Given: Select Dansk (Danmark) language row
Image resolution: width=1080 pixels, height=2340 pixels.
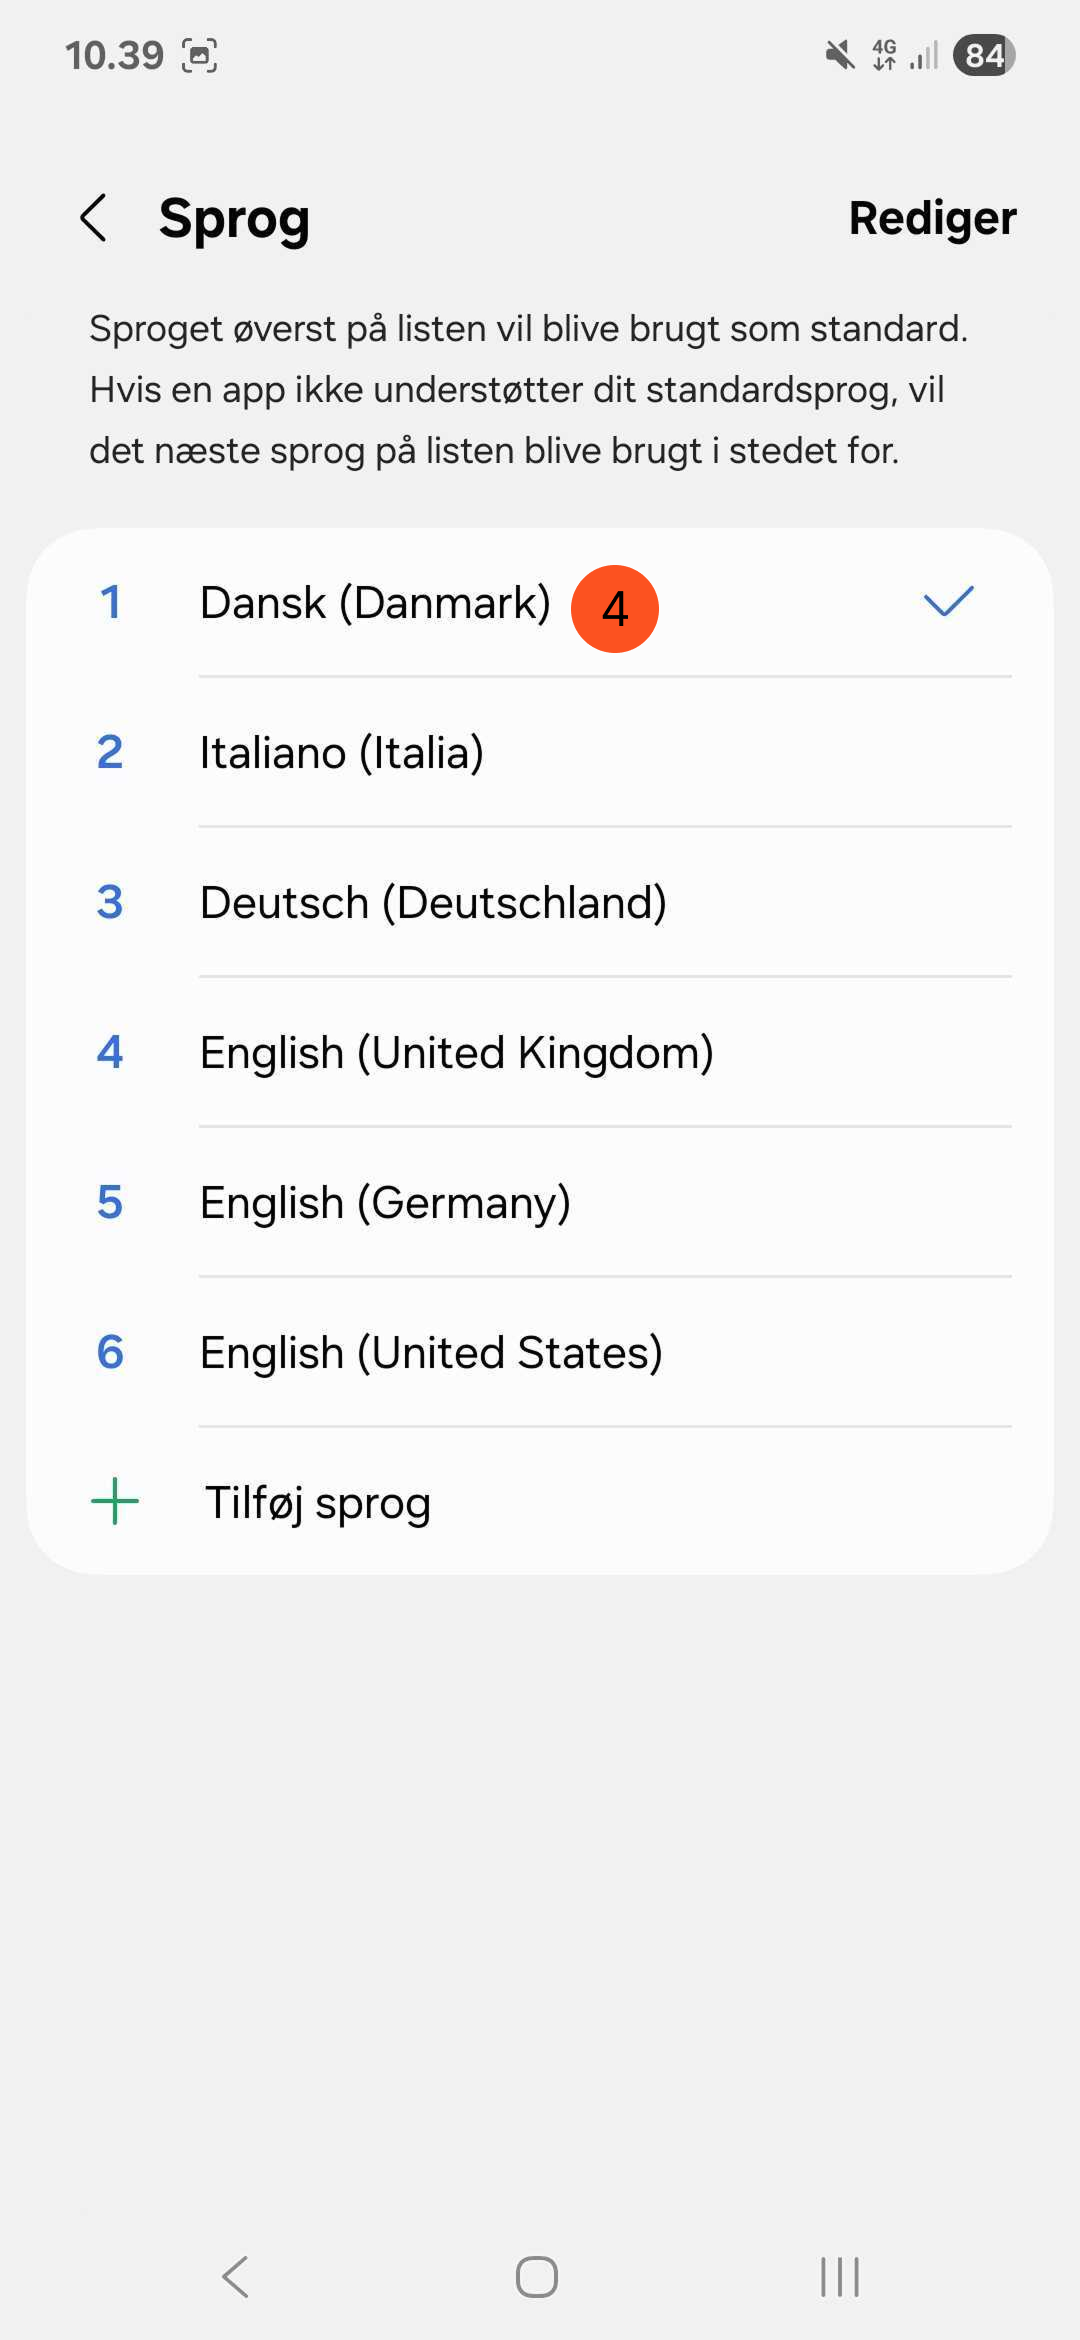Looking at the screenshot, I should [x=375, y=603].
